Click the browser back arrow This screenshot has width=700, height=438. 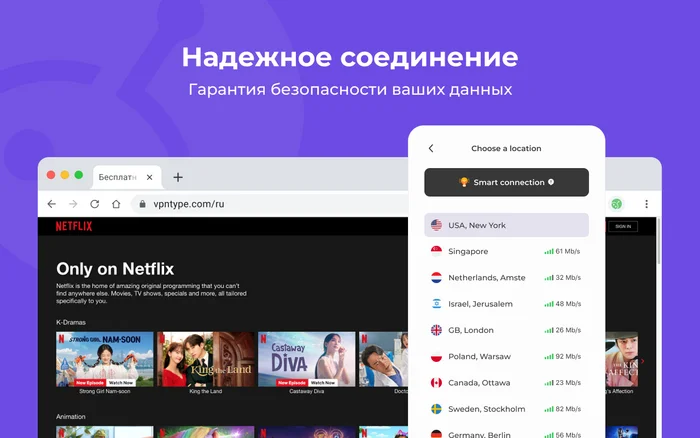52,204
